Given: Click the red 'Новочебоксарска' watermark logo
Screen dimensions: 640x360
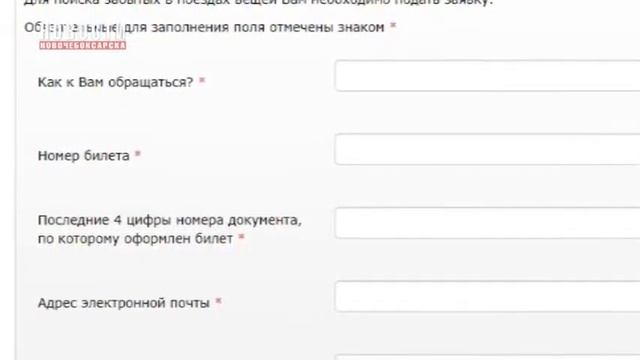Looking at the screenshot, I should 82,45.
